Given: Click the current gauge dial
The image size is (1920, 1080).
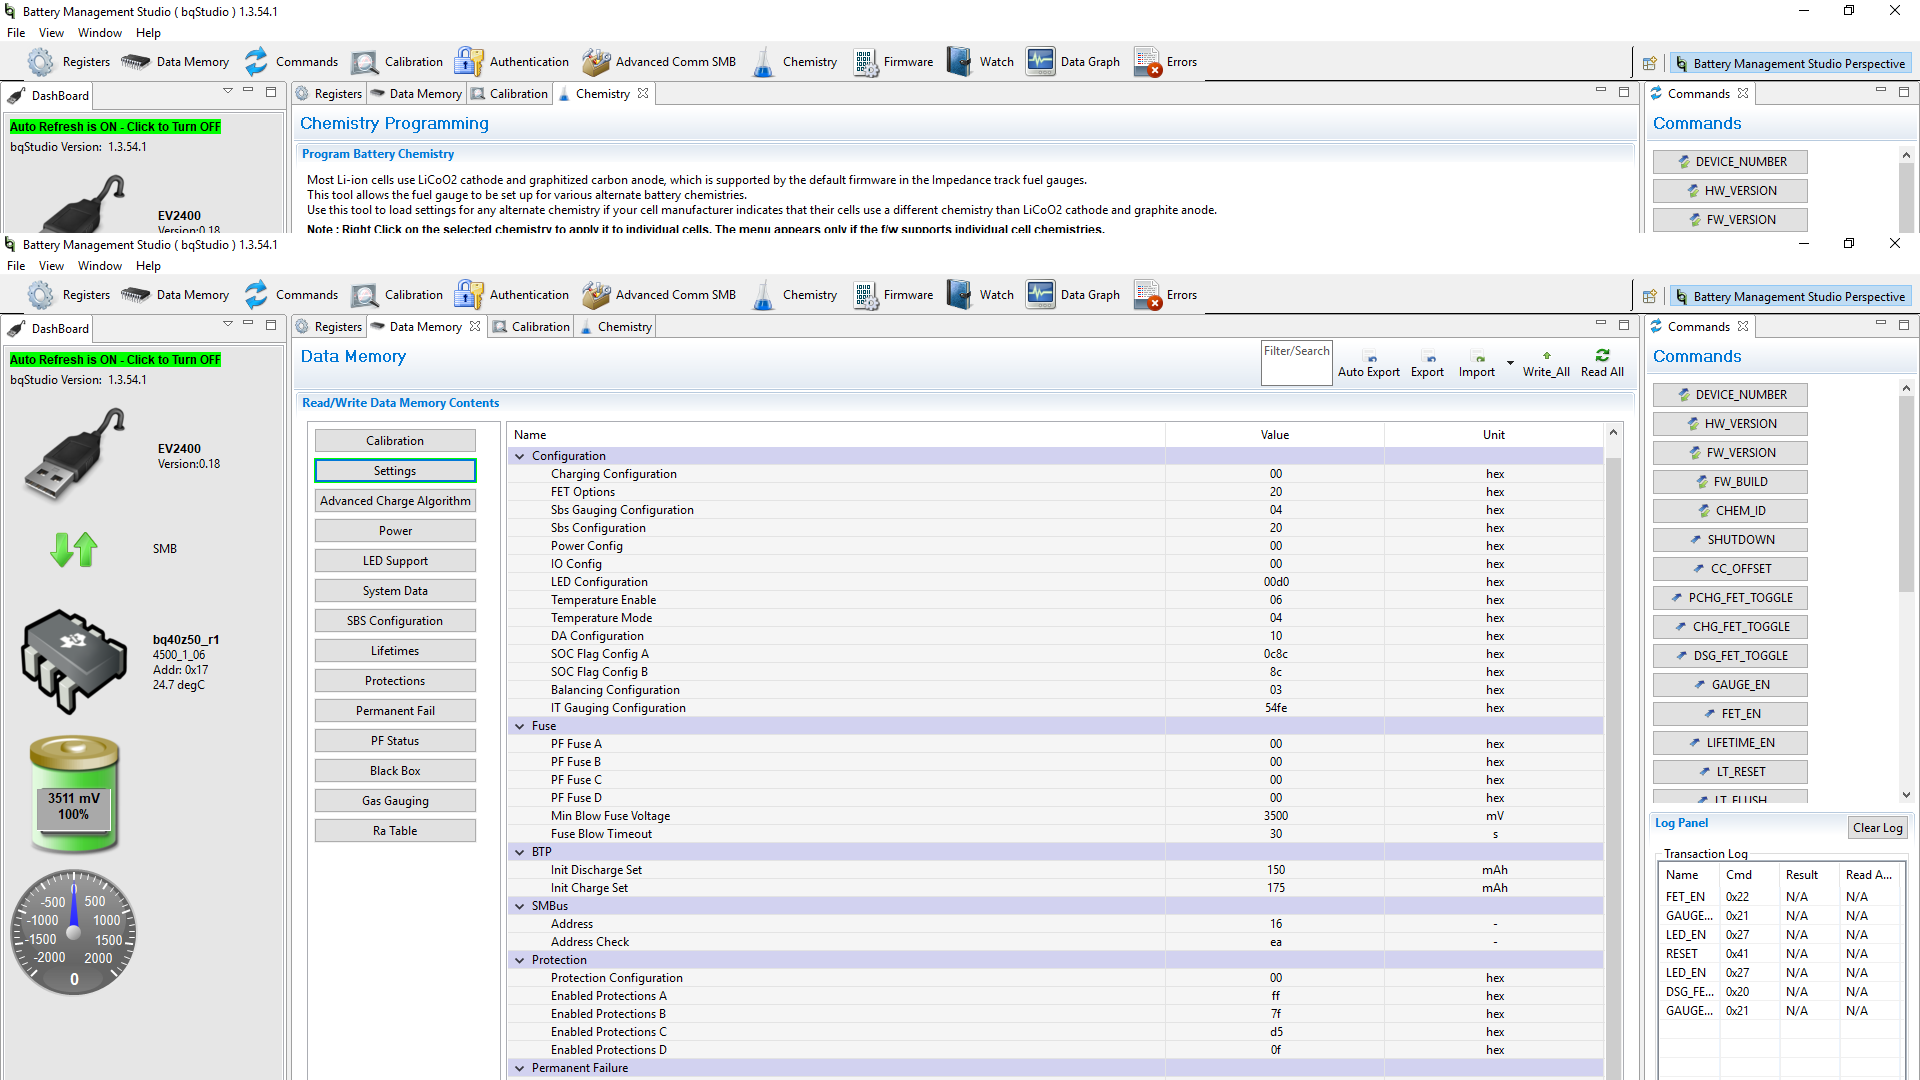Looking at the screenshot, I should click(74, 932).
